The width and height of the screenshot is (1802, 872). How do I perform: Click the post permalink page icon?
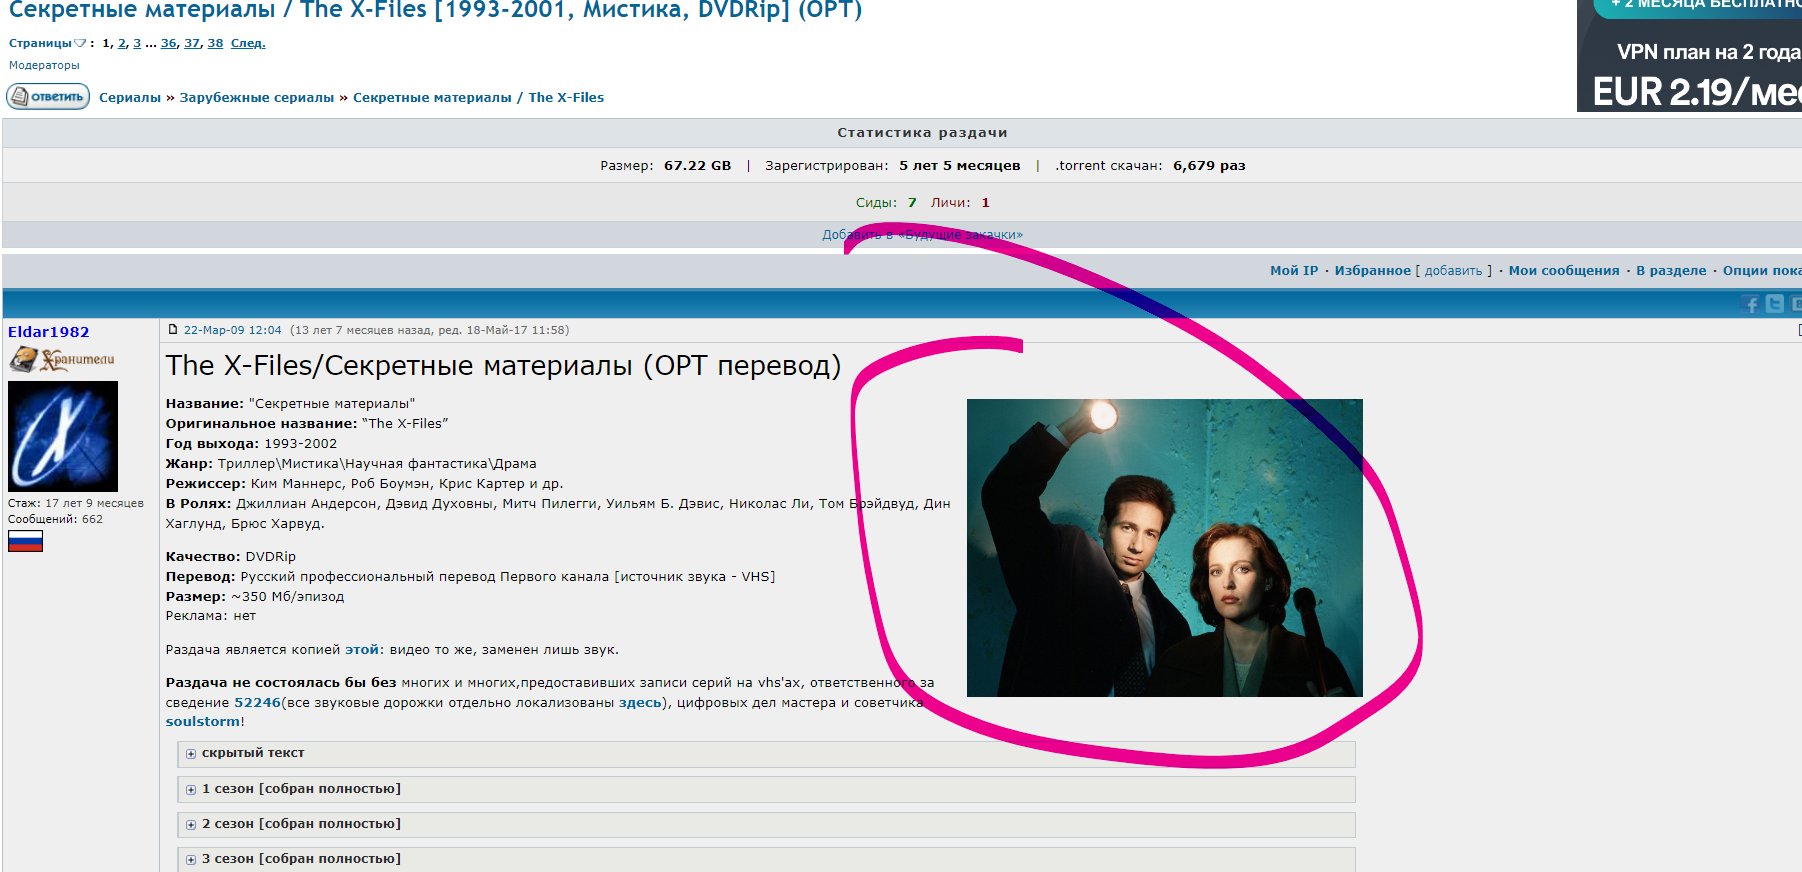coord(173,329)
